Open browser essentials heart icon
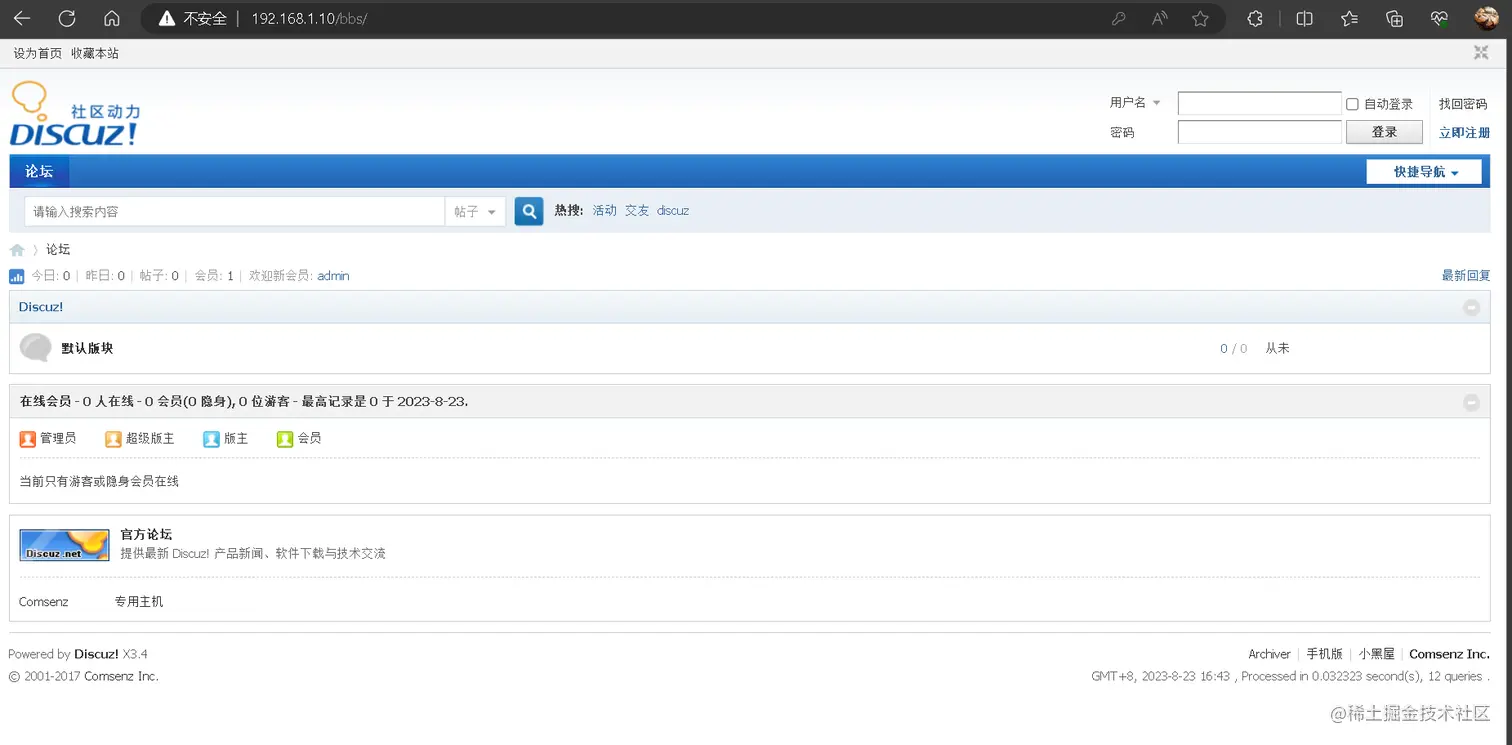This screenshot has height=745, width=1512. pyautogui.click(x=1439, y=19)
